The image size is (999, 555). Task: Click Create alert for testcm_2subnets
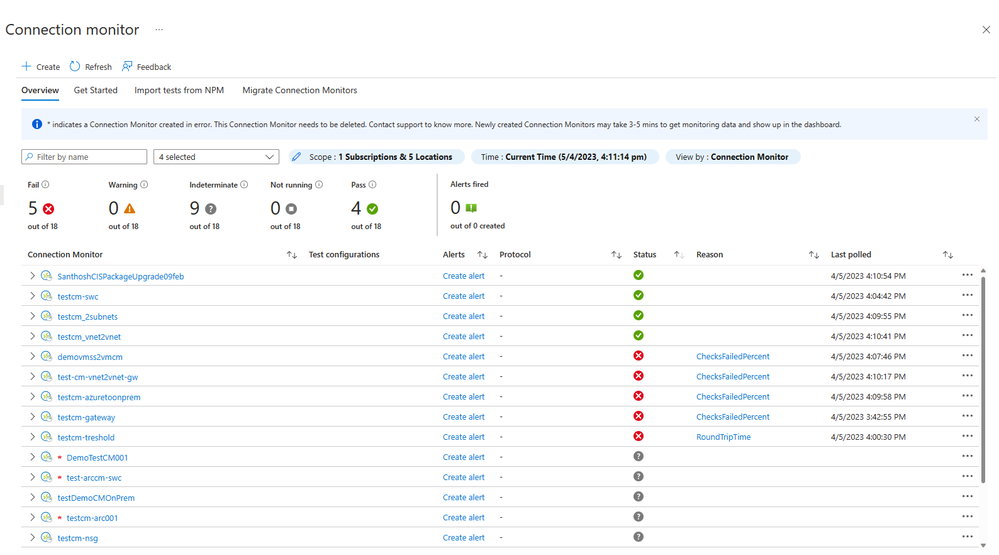463,316
